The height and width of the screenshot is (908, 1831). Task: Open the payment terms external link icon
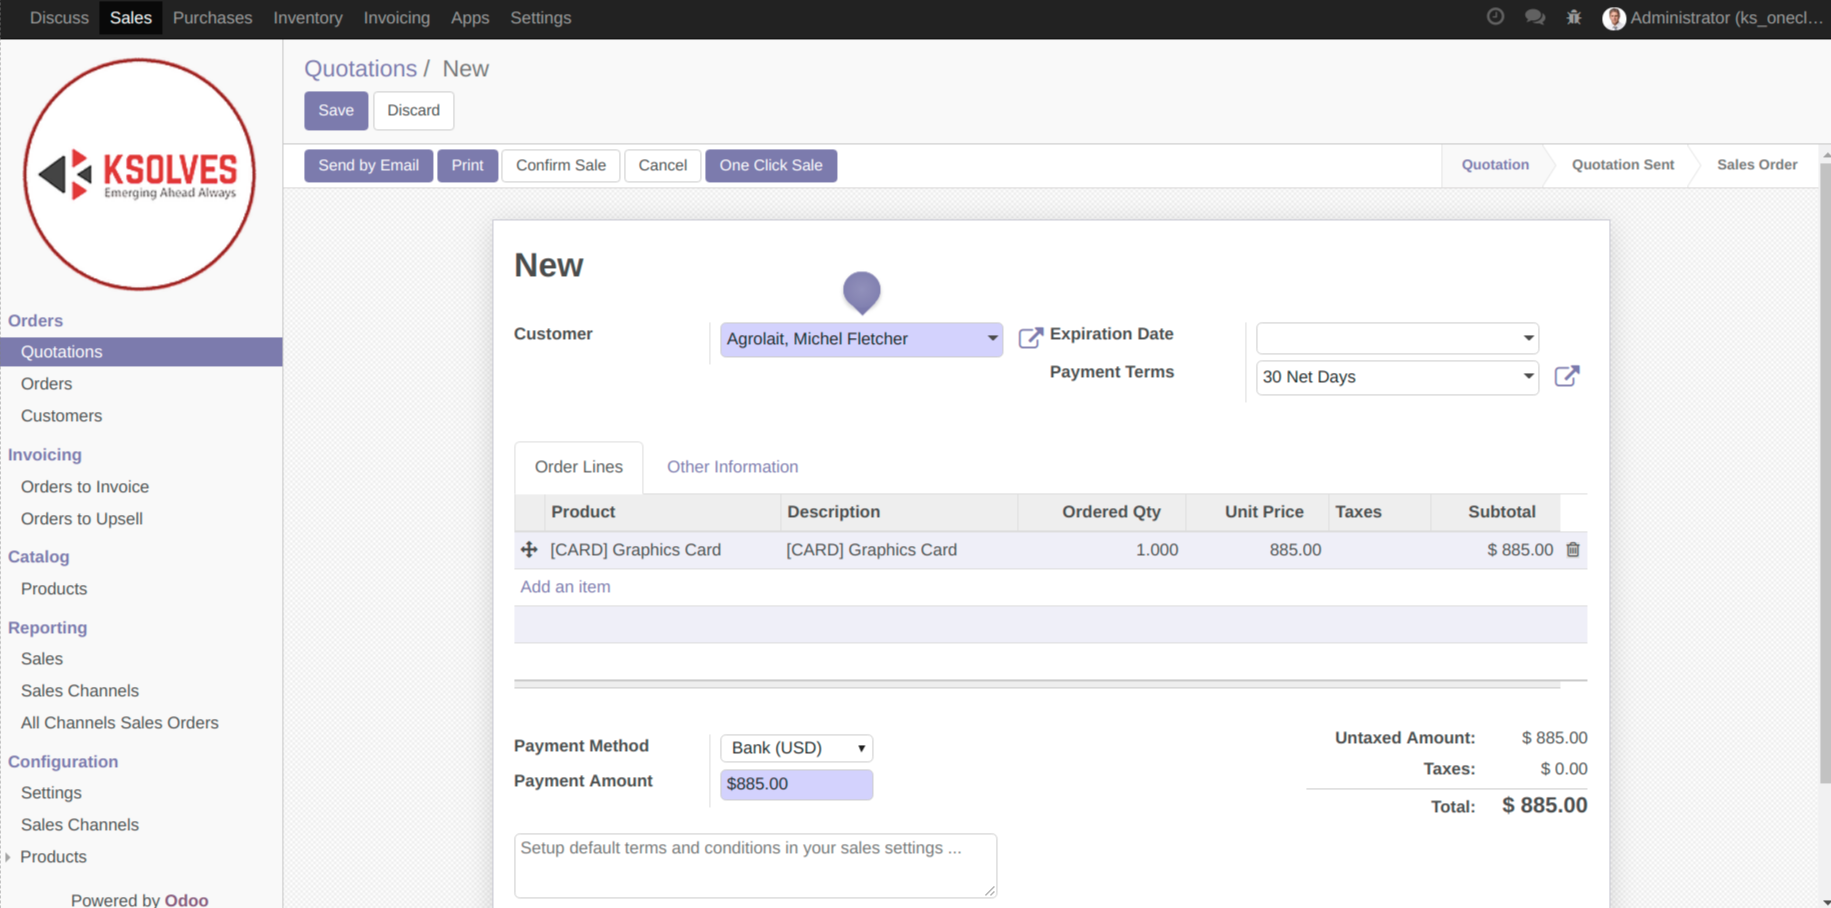click(x=1566, y=376)
